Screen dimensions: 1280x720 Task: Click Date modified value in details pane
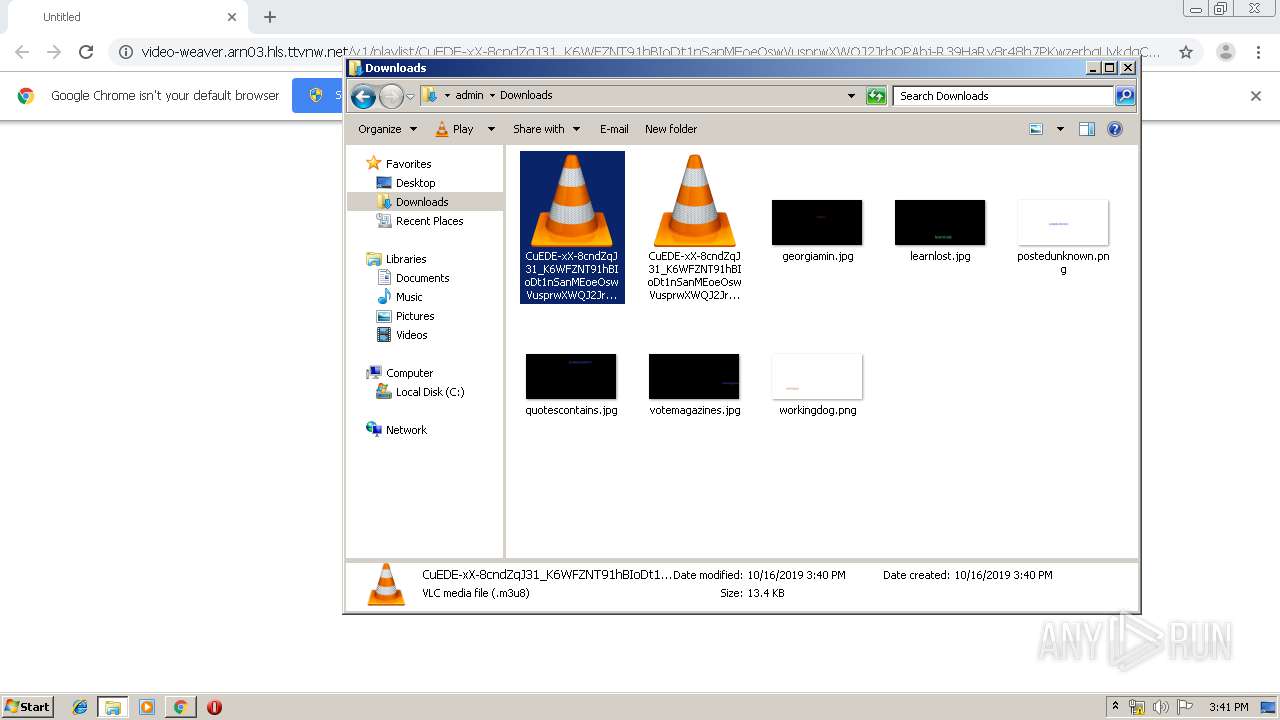[796, 575]
